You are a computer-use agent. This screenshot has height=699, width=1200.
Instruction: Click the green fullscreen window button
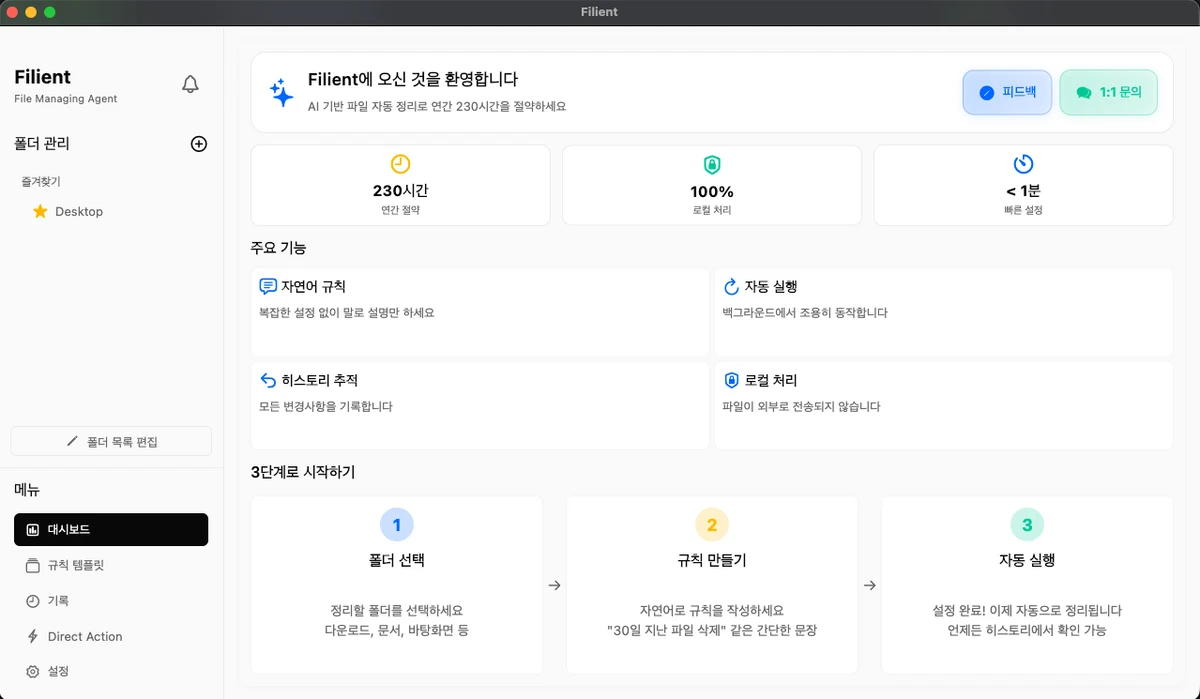[50, 12]
